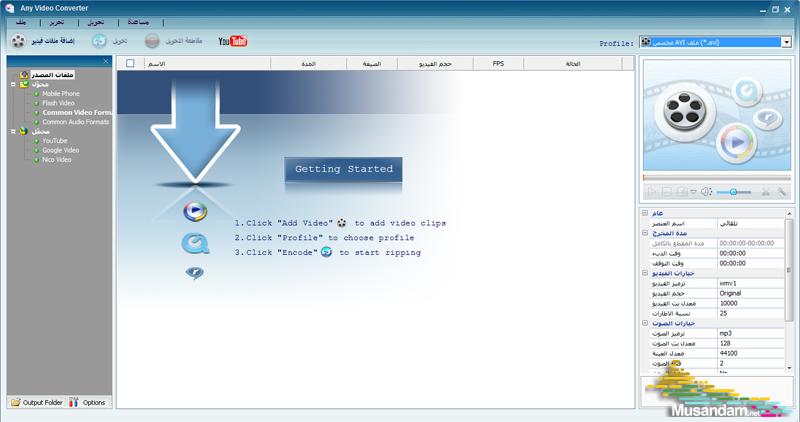The height and width of the screenshot is (422, 800).
Task: Tick the select-all checkbox in the list header
Action: coord(130,63)
